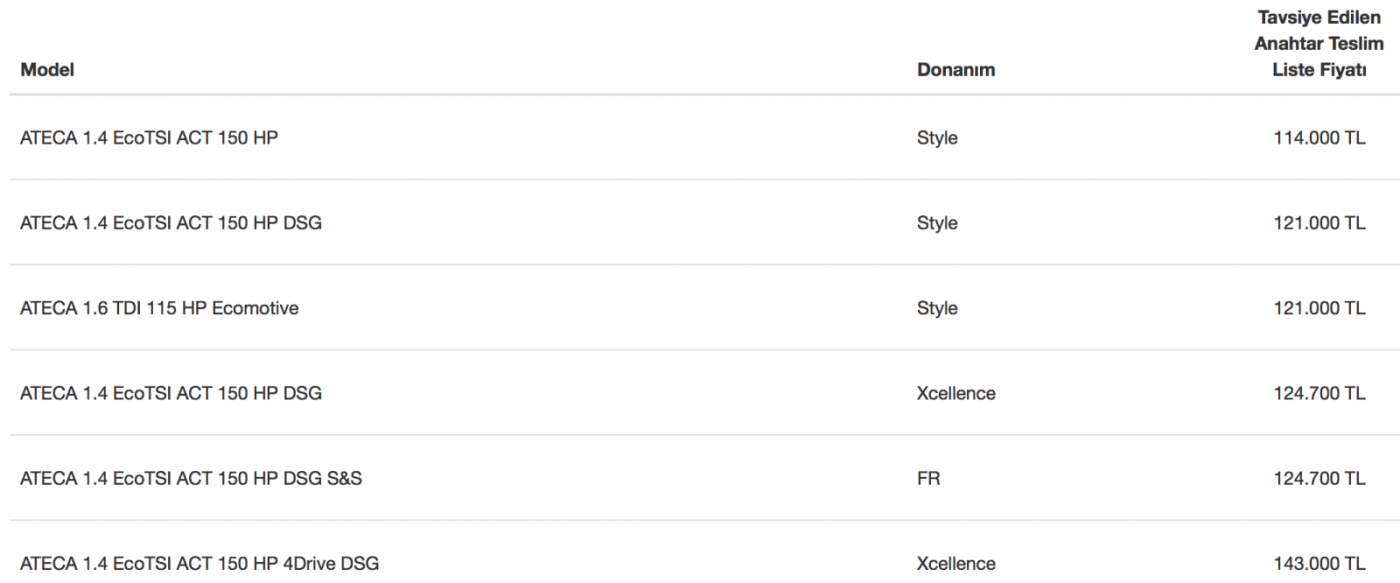Click the 124.700 TL price in the FR row

tap(1319, 478)
